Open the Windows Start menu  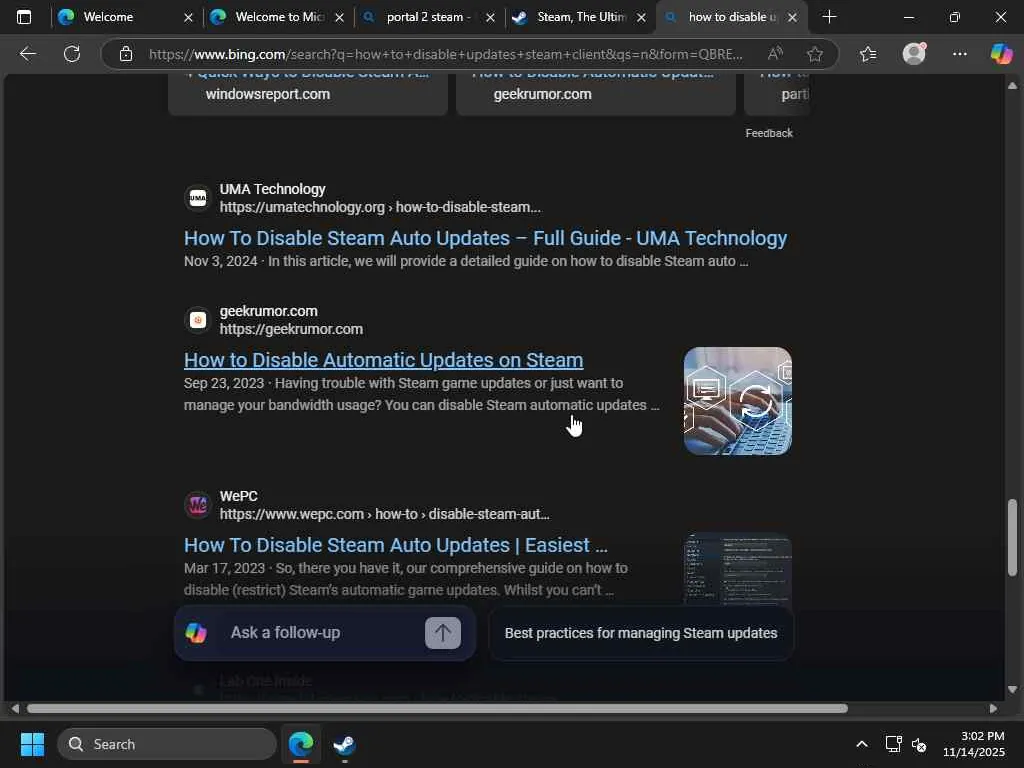click(x=32, y=744)
